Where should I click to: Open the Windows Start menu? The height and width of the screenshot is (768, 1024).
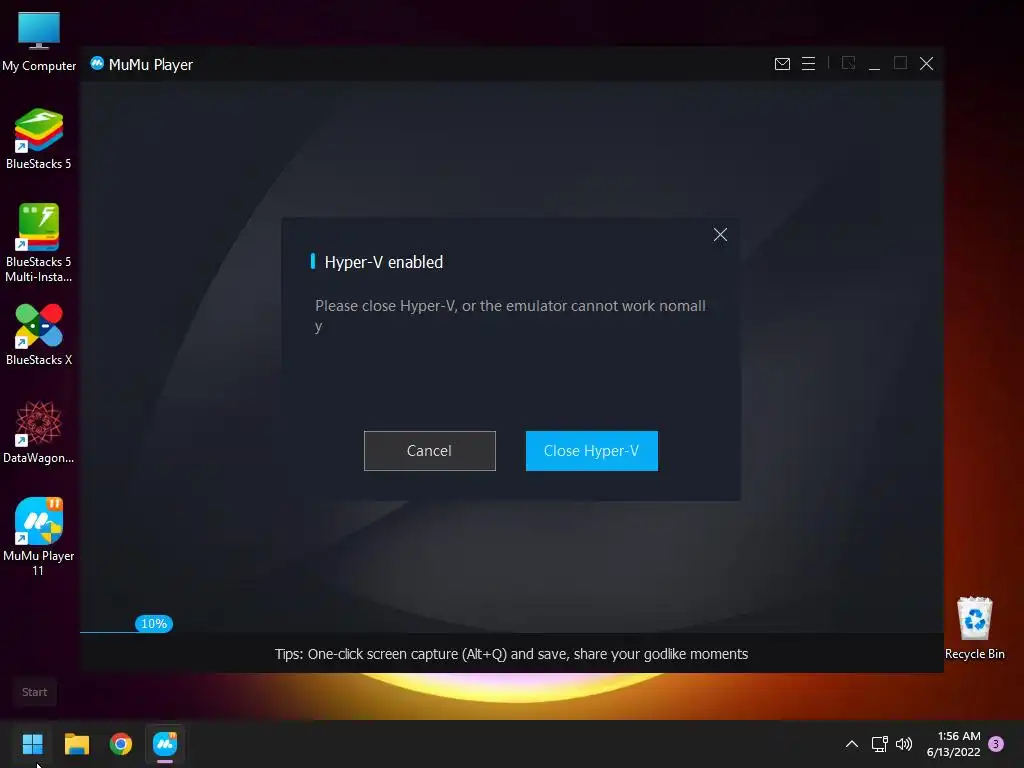[33, 744]
